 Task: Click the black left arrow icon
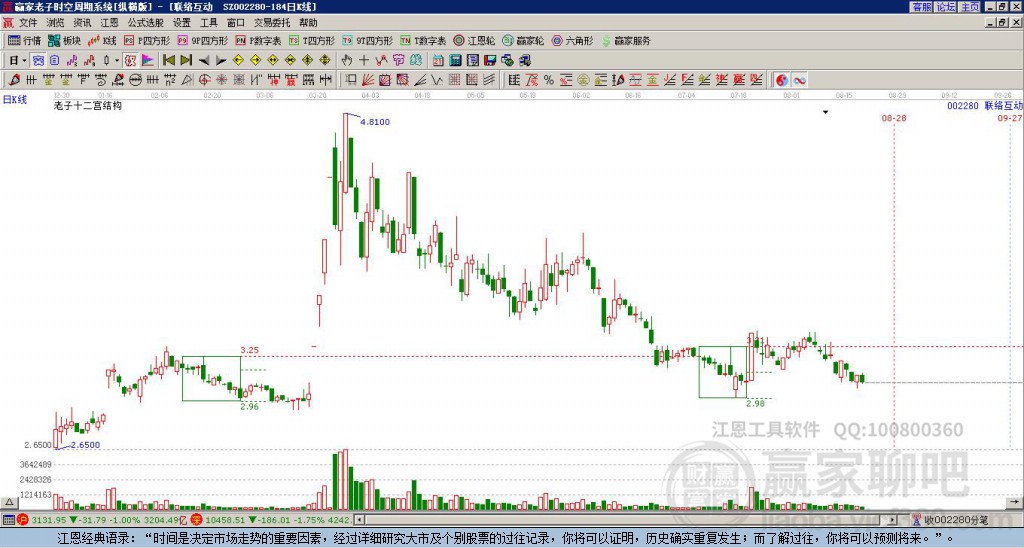click(204, 61)
